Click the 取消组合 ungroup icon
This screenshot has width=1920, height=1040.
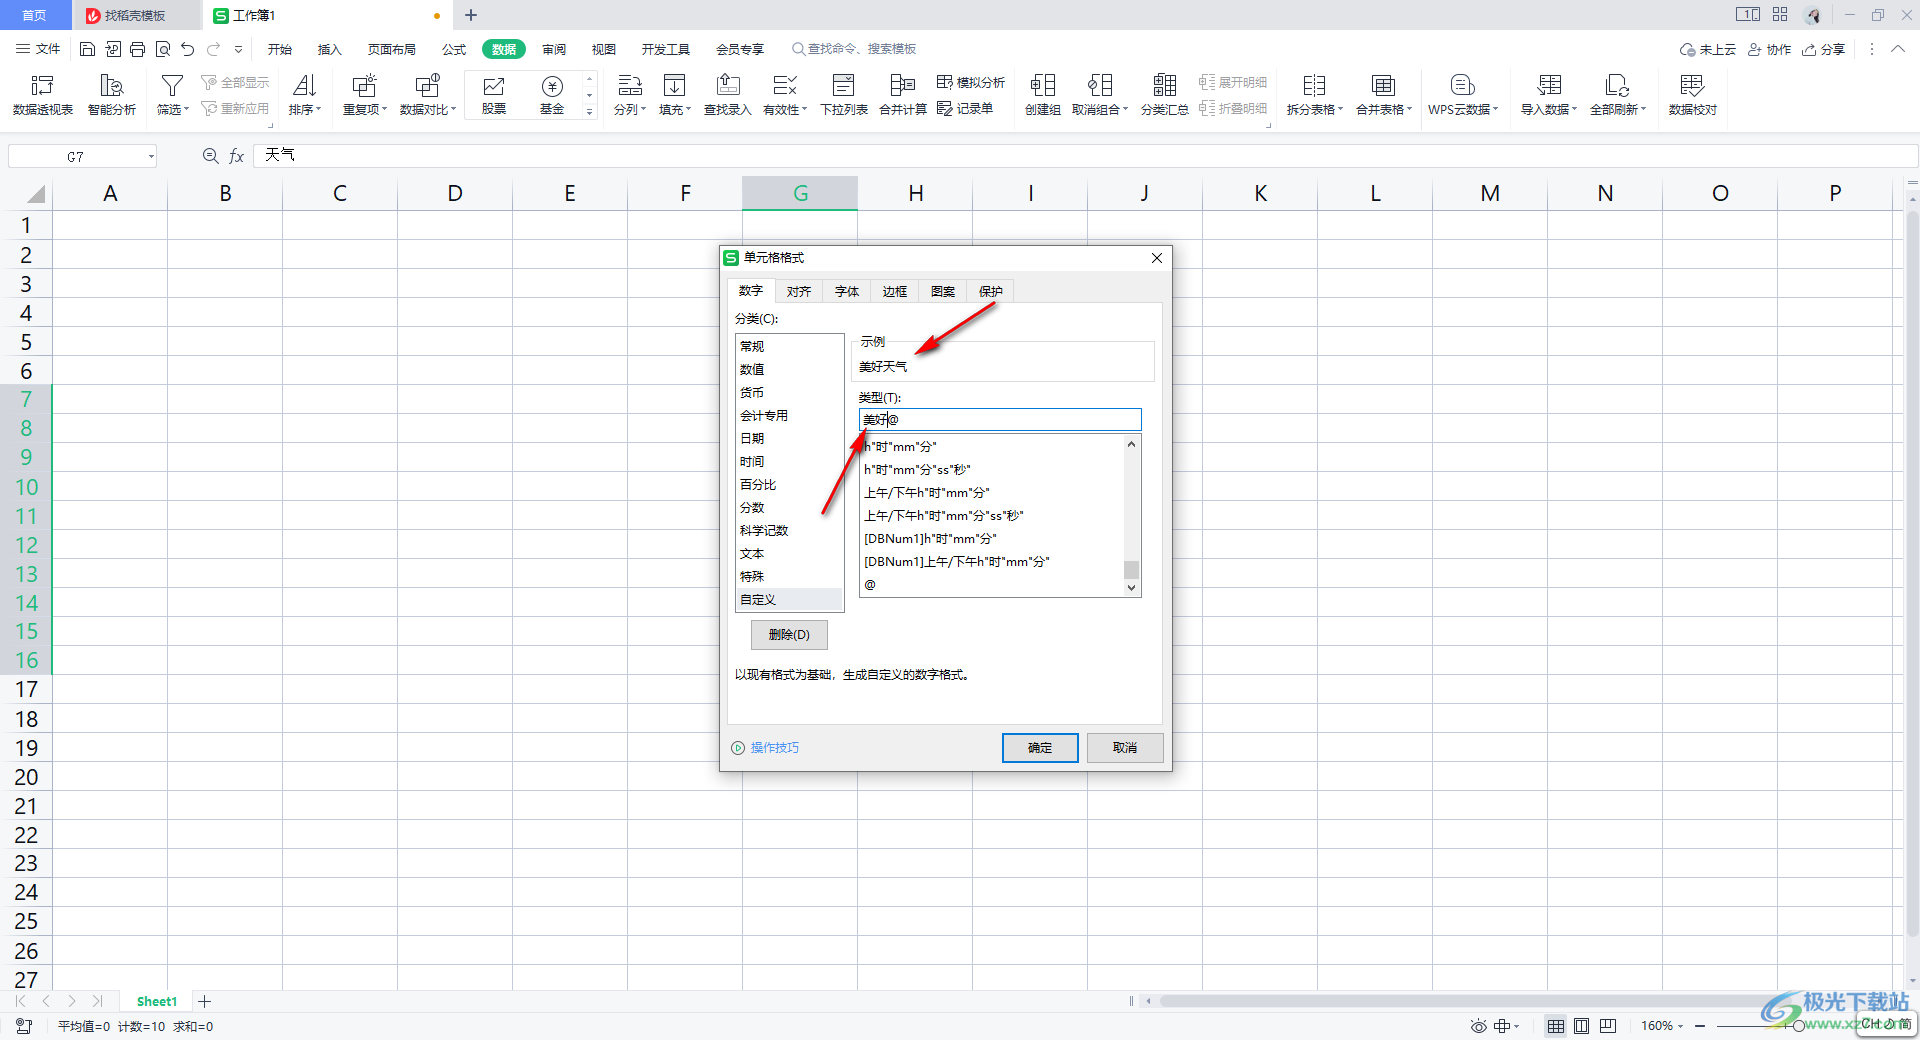tap(1100, 86)
